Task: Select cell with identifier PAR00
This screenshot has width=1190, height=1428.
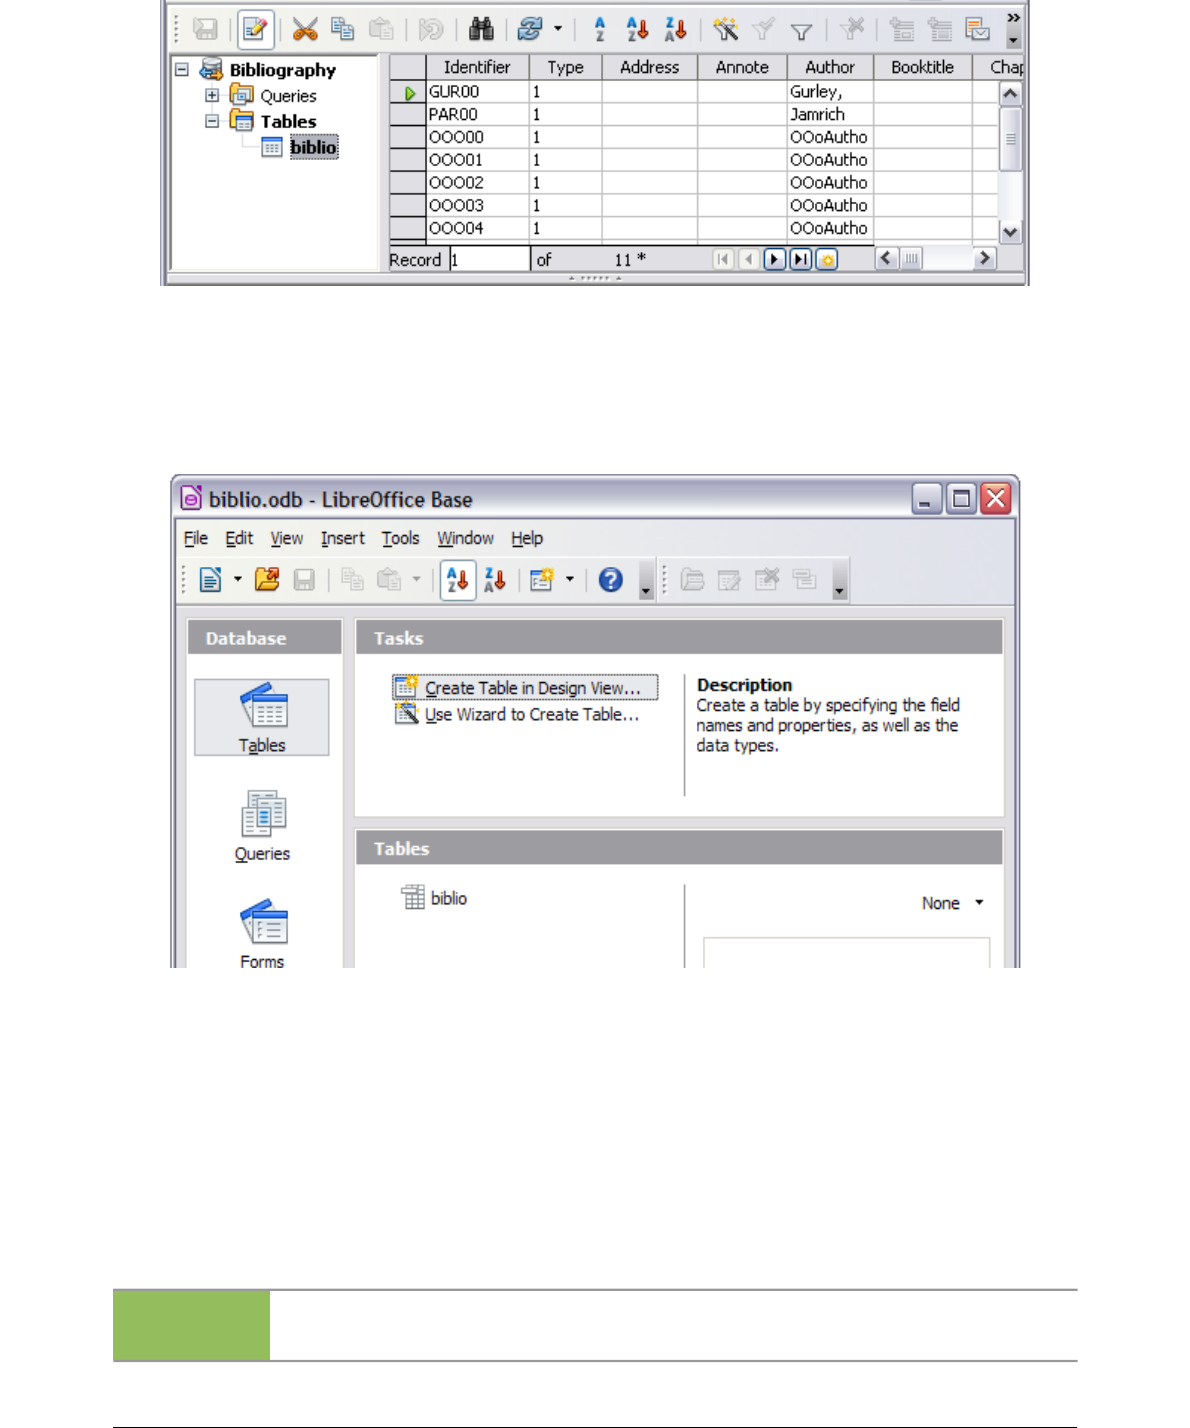Action: coord(478,114)
